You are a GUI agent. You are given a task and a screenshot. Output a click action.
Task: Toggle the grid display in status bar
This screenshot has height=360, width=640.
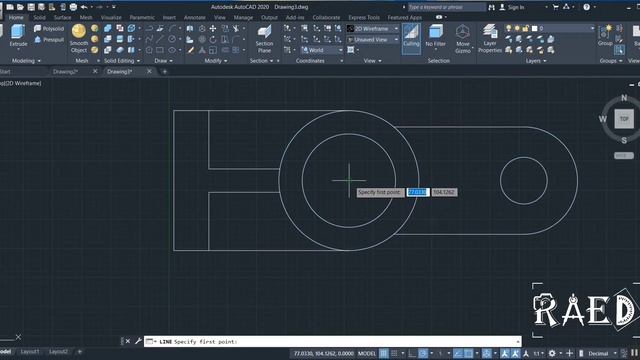coord(384,353)
